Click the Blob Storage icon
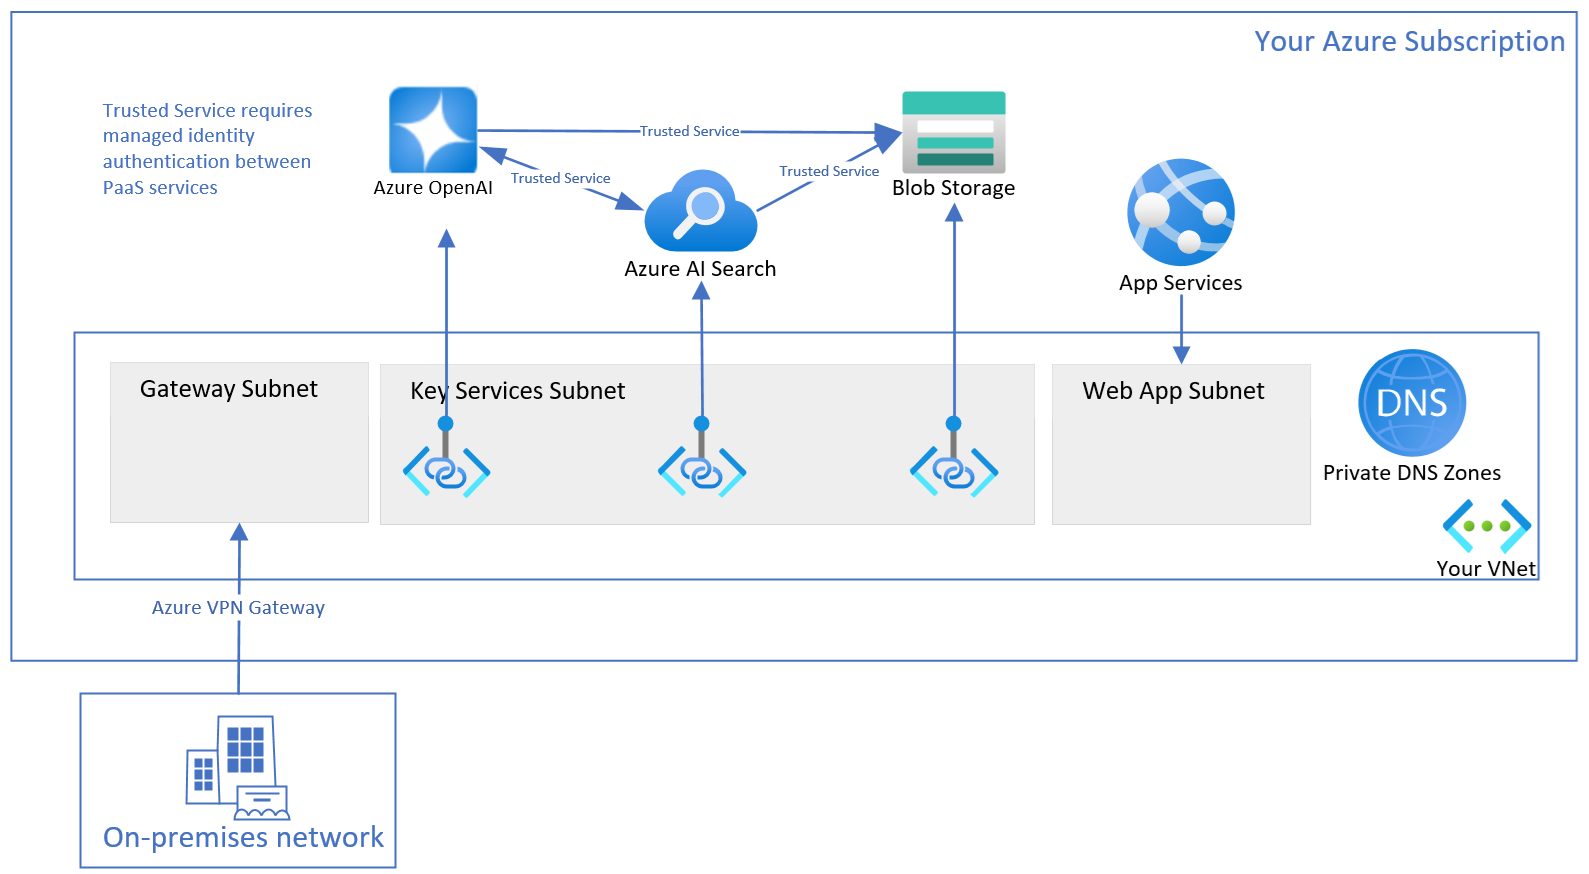This screenshot has height=874, width=1589. pyautogui.click(x=953, y=132)
